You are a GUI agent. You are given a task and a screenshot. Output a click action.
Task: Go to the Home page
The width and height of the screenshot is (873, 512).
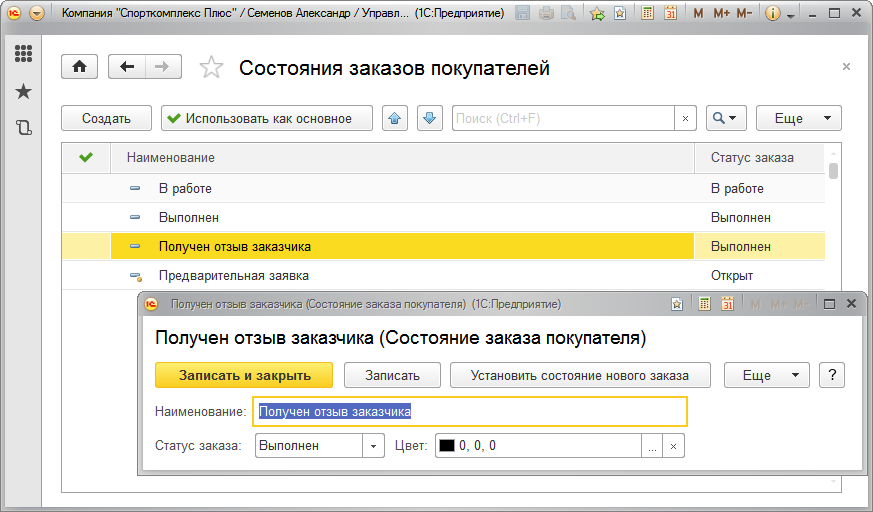[80, 67]
